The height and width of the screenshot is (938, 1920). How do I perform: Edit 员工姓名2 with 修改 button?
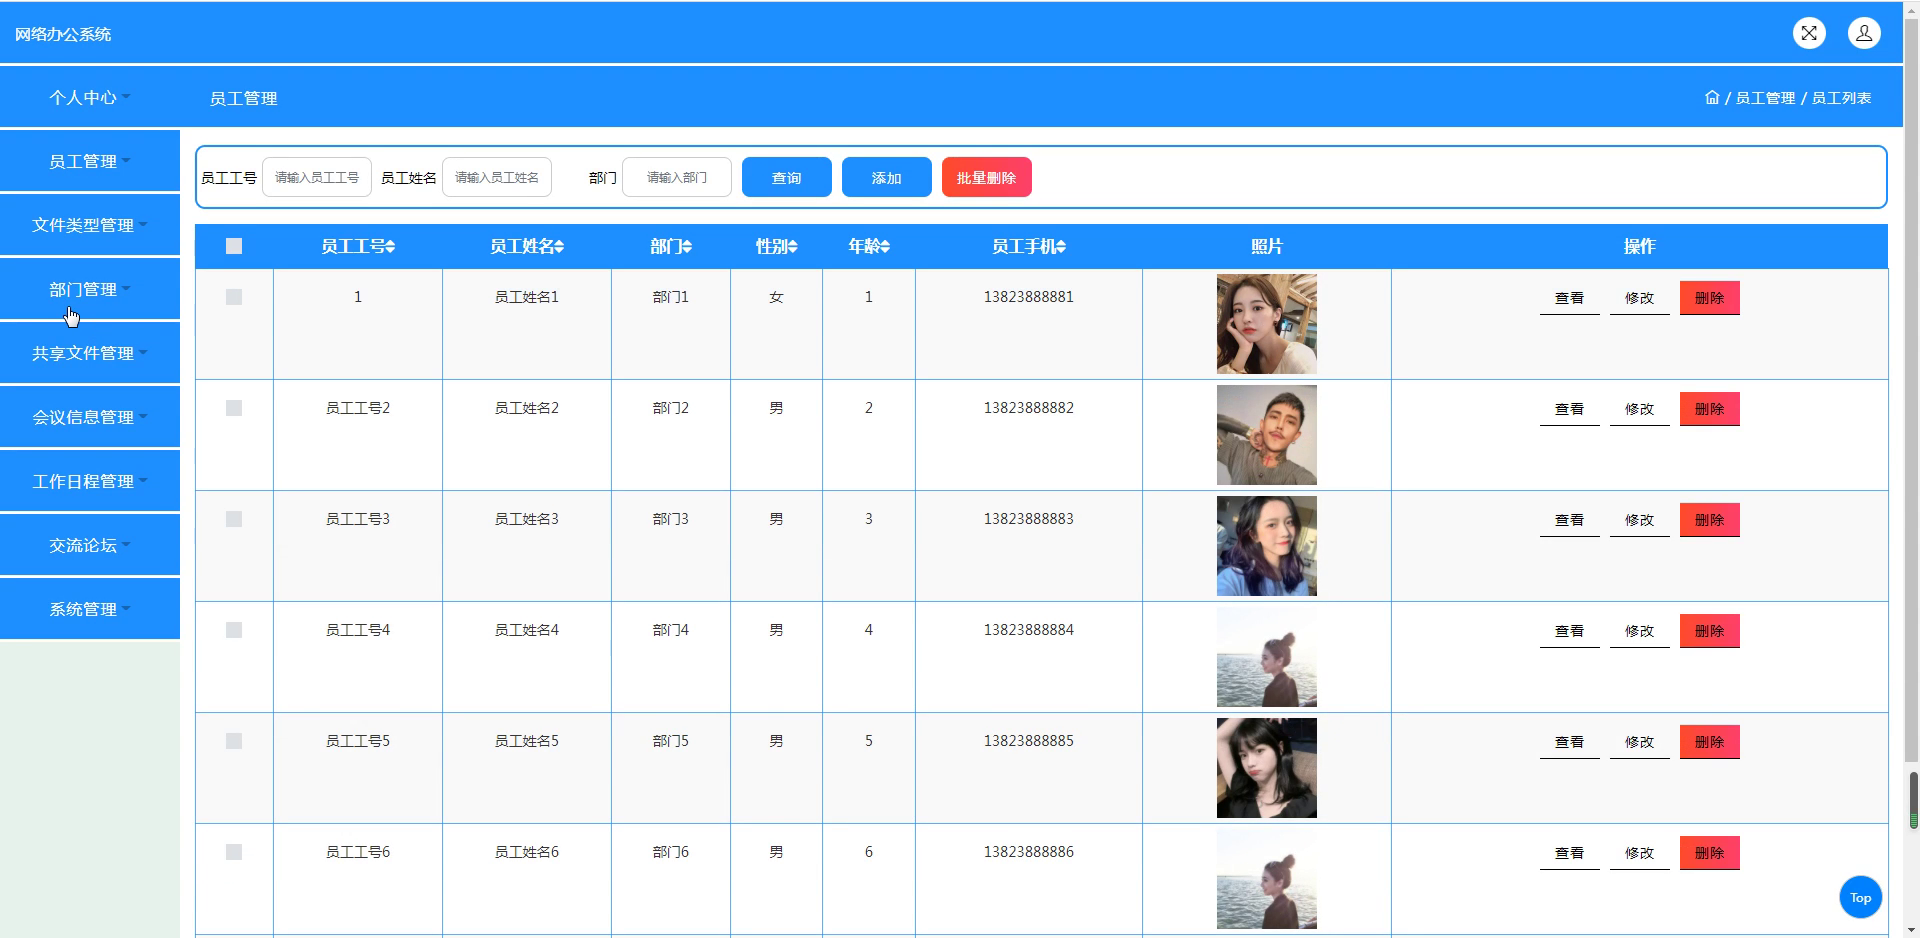coord(1640,409)
